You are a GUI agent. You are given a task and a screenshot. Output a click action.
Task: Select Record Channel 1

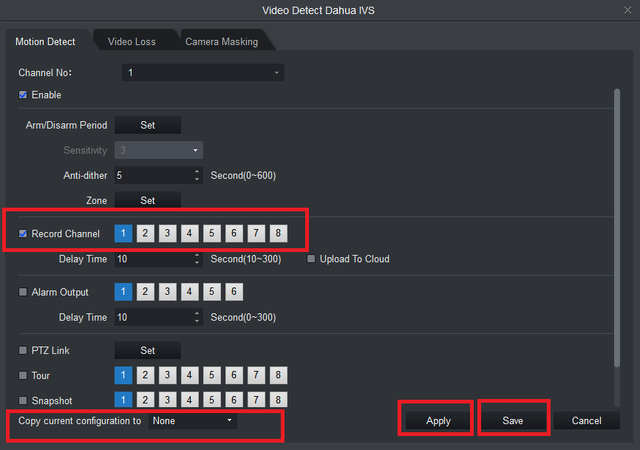pyautogui.click(x=123, y=233)
